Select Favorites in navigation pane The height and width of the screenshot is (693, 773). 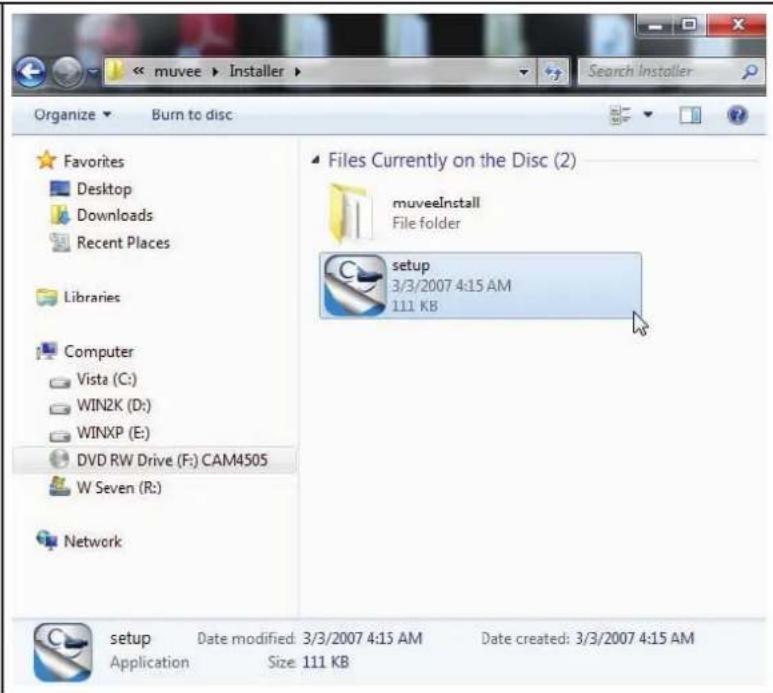tap(94, 162)
